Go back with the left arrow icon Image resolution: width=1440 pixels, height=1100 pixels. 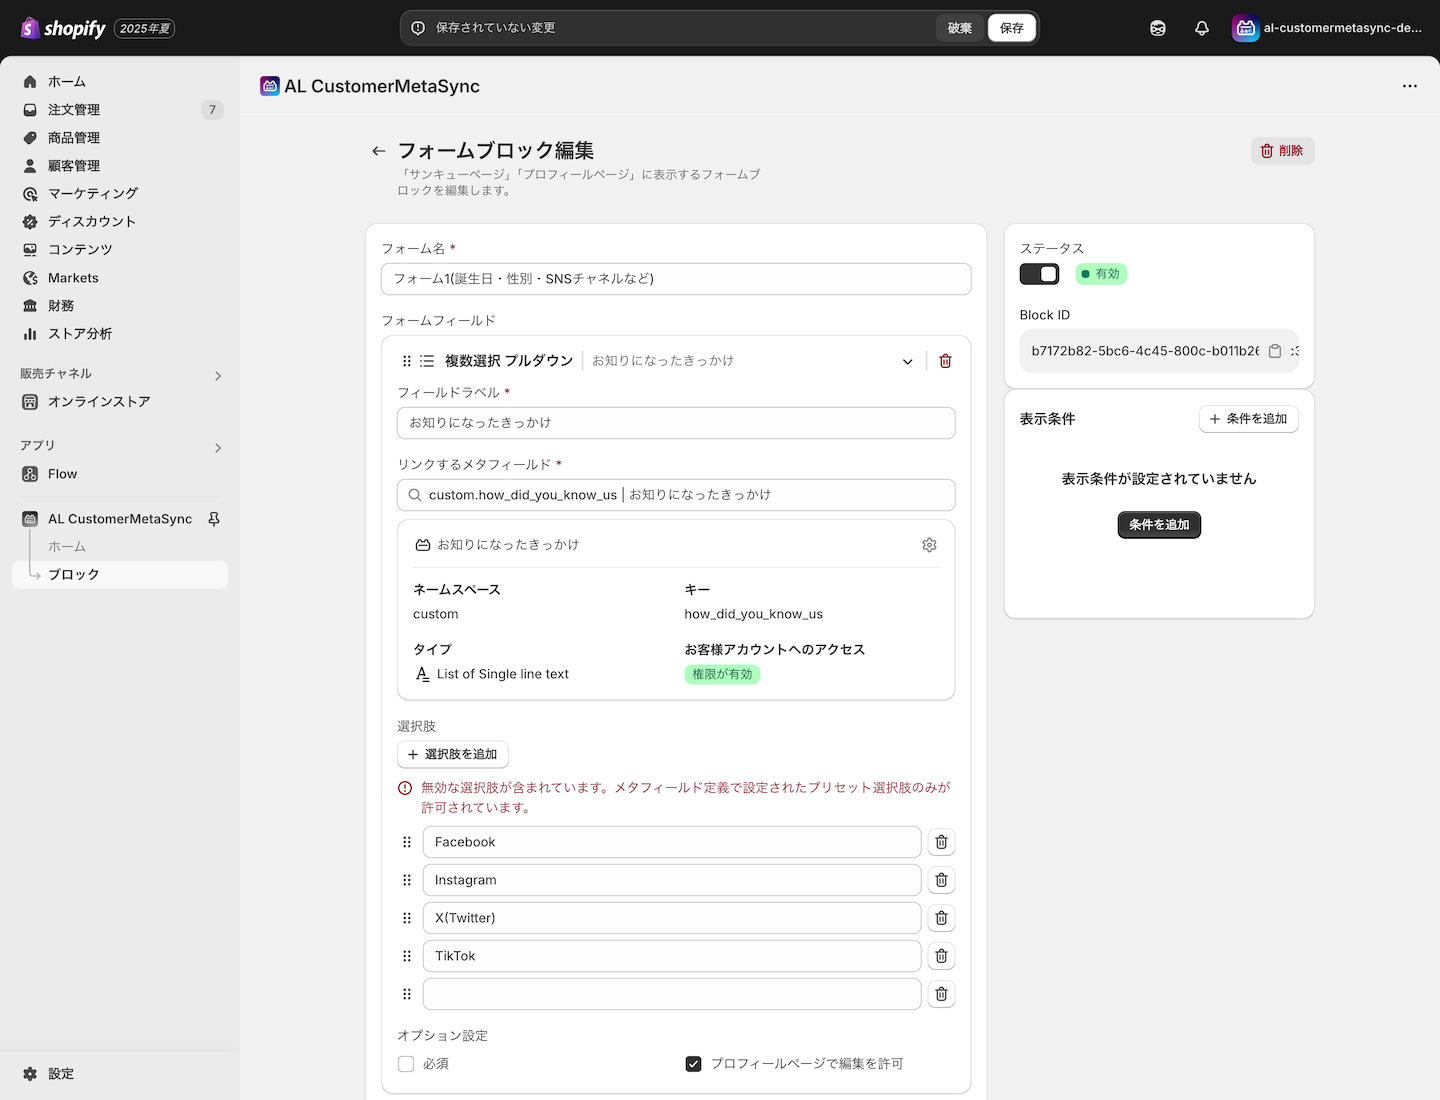[x=379, y=151]
